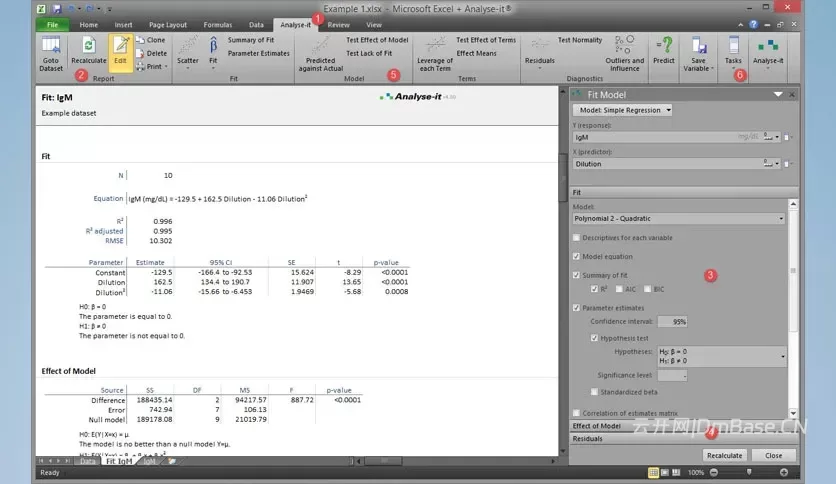This screenshot has width=836, height=484.
Task: Click Outliers and Influence icon
Action: point(624,54)
